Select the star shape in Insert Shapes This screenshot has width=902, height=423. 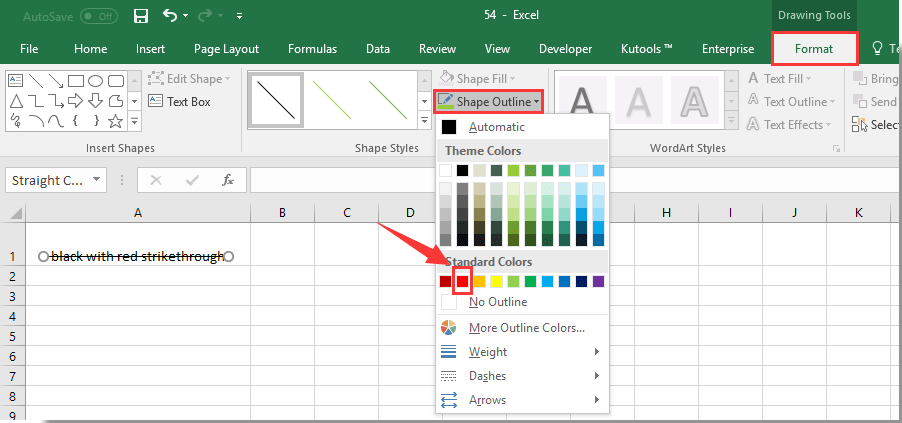tap(116, 121)
